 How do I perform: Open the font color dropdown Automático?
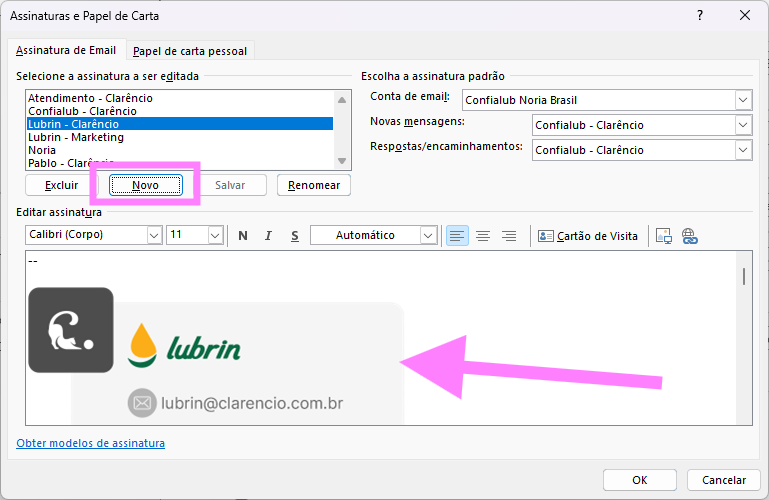pos(428,235)
